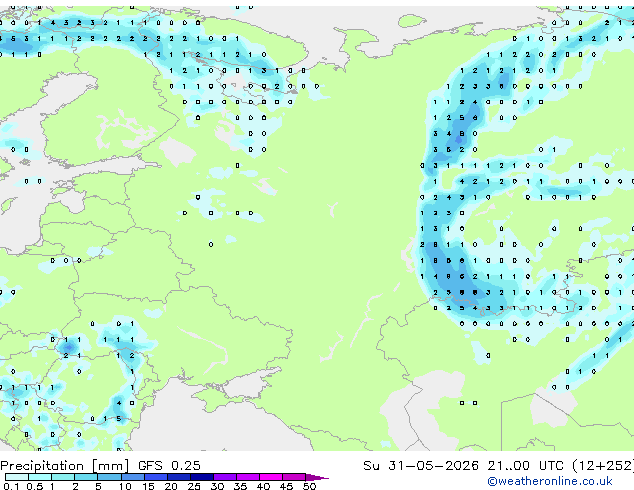Click the '(12+252)' forecast offset text
Viewport: 634px width, 490px height.
coord(603,466)
